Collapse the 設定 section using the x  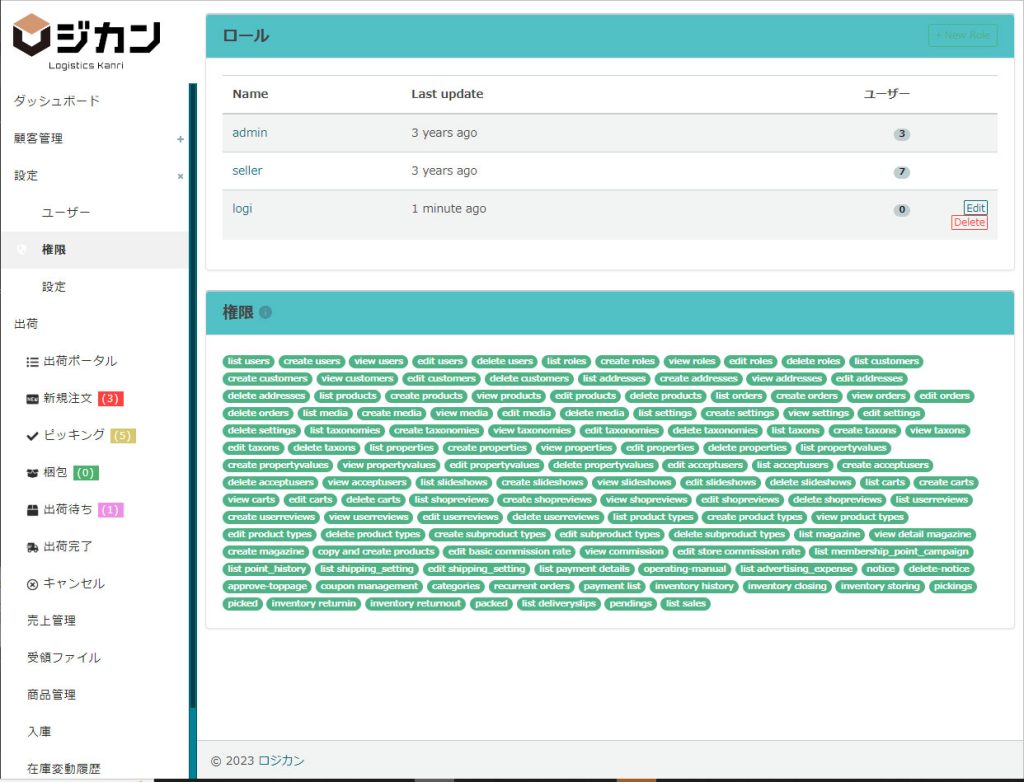coord(180,176)
